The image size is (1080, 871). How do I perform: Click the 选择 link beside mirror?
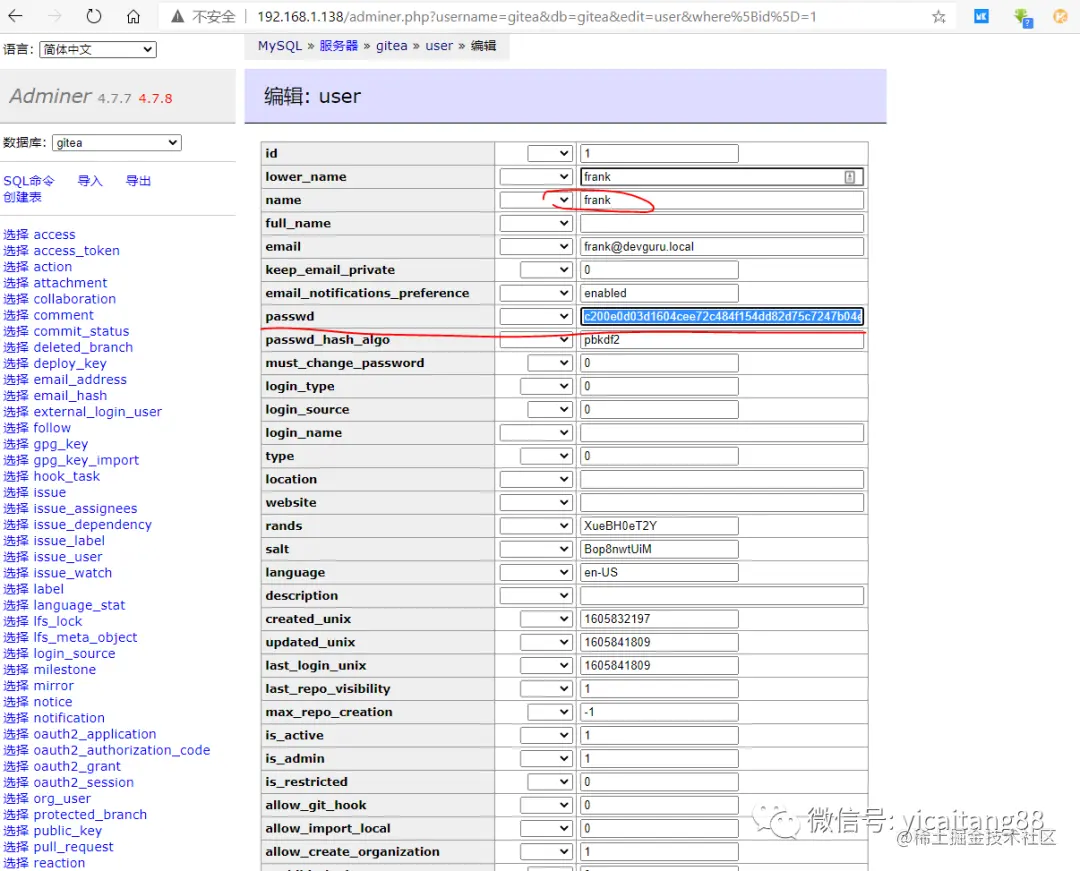16,686
